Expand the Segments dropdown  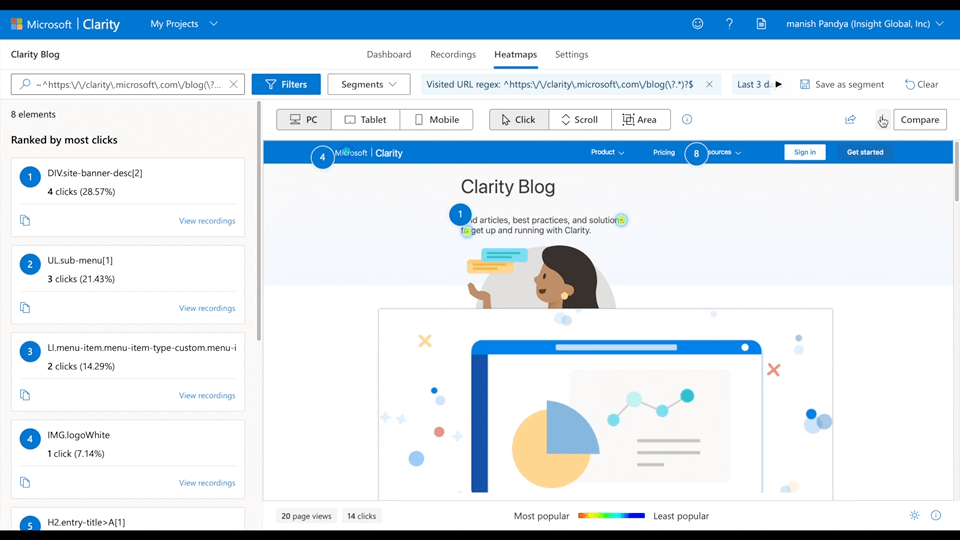[x=368, y=85]
